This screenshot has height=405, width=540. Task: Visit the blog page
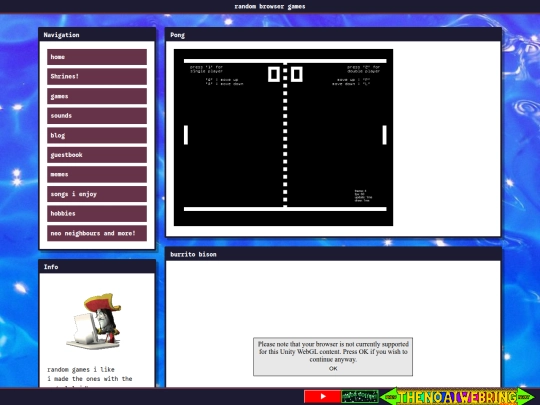point(97,135)
